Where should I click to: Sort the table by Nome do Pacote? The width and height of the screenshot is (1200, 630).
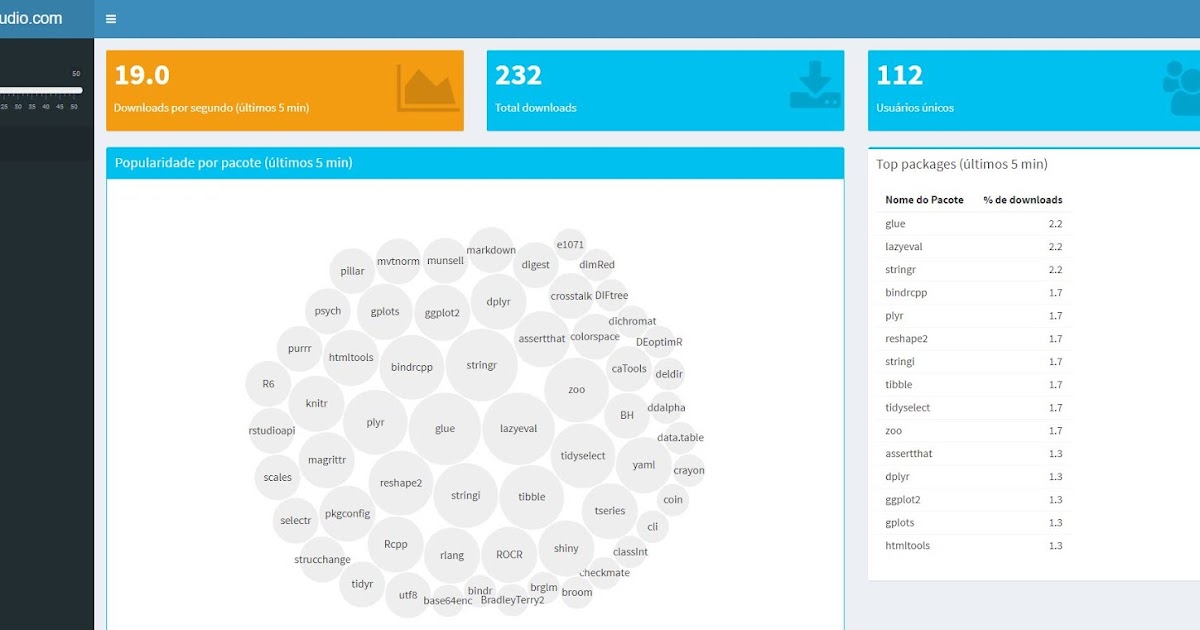[x=924, y=199]
